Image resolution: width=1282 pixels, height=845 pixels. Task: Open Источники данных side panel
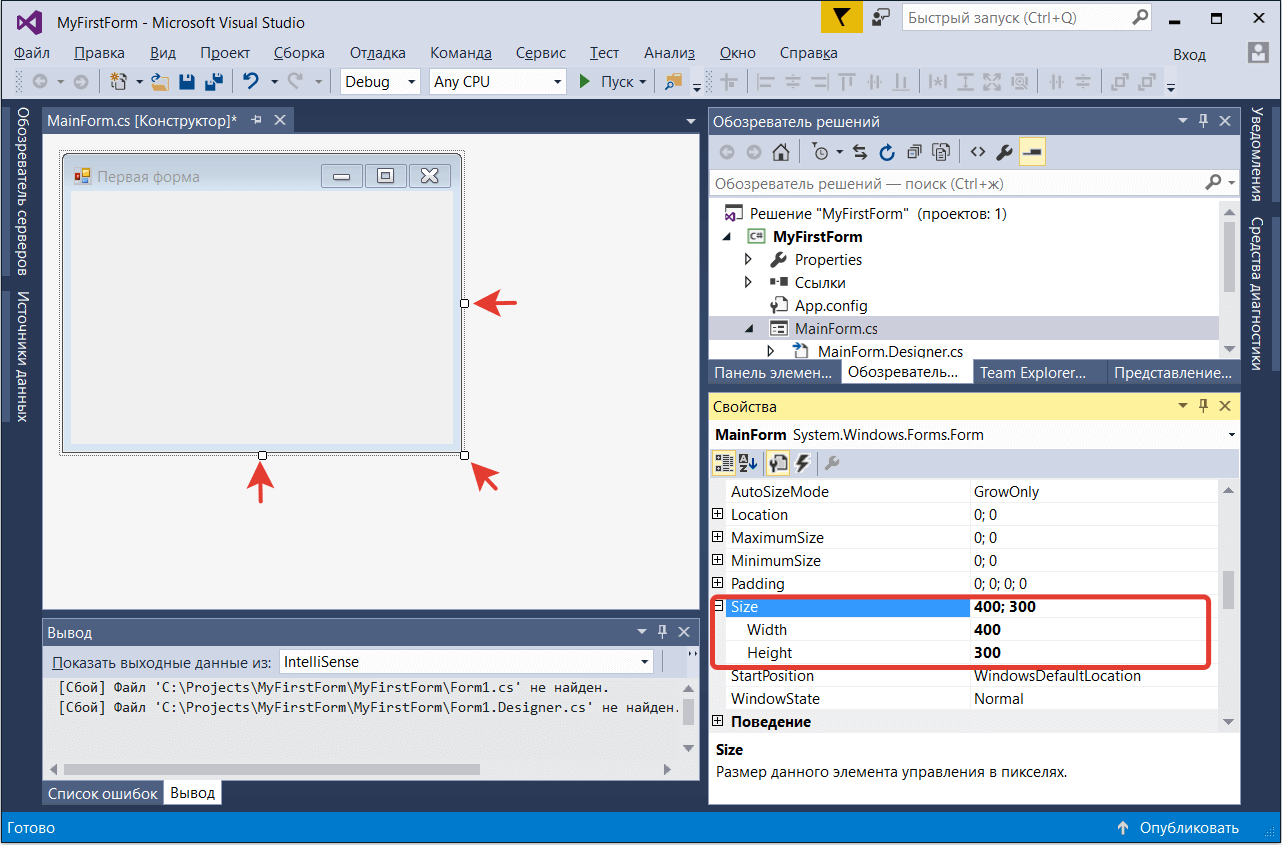pyautogui.click(x=22, y=357)
